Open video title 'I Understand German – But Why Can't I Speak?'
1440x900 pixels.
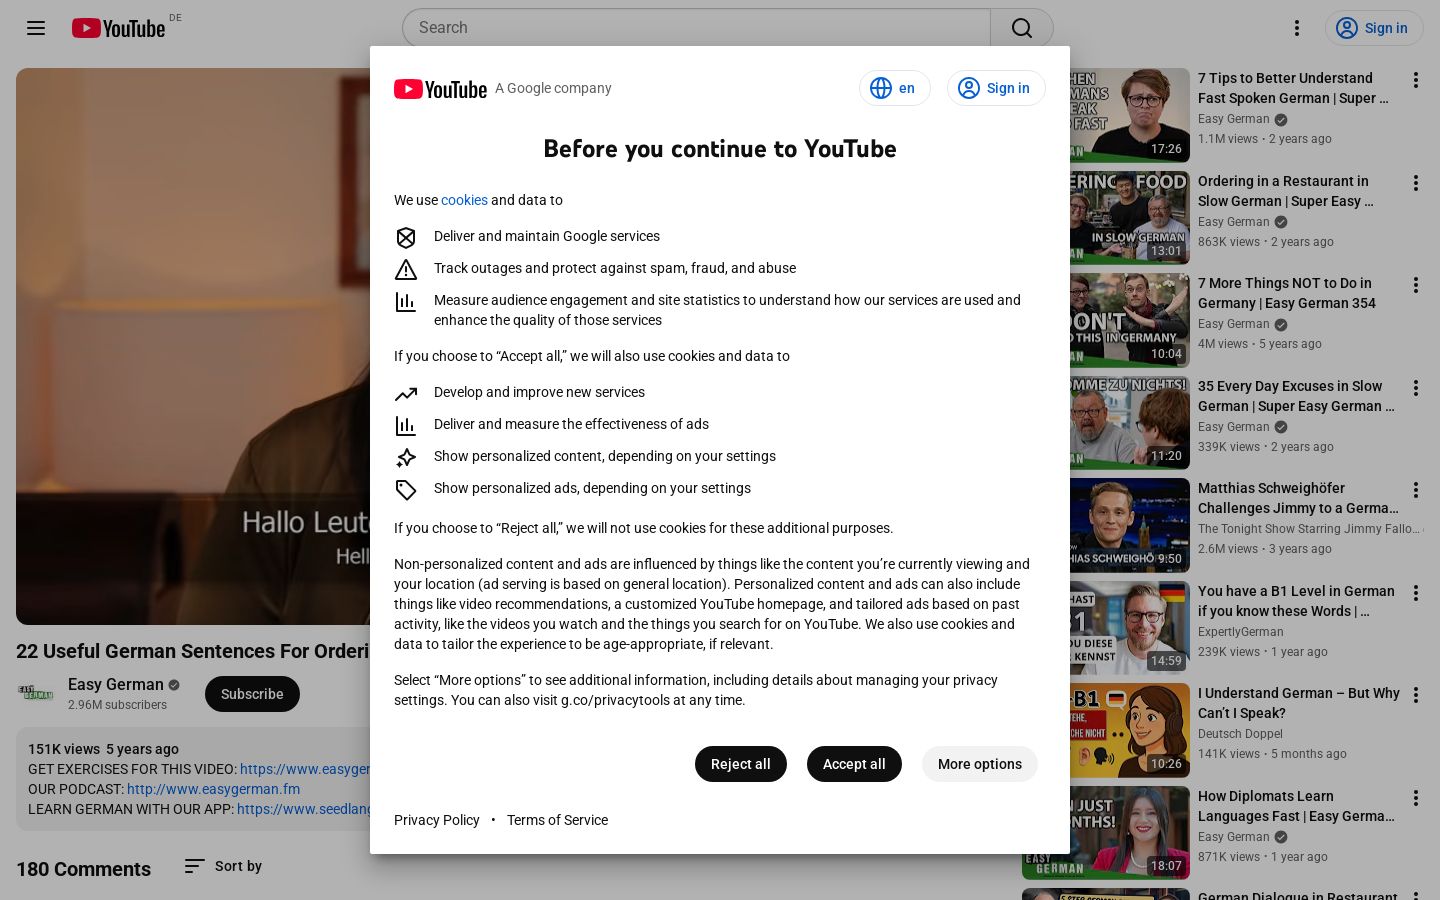(x=1299, y=703)
